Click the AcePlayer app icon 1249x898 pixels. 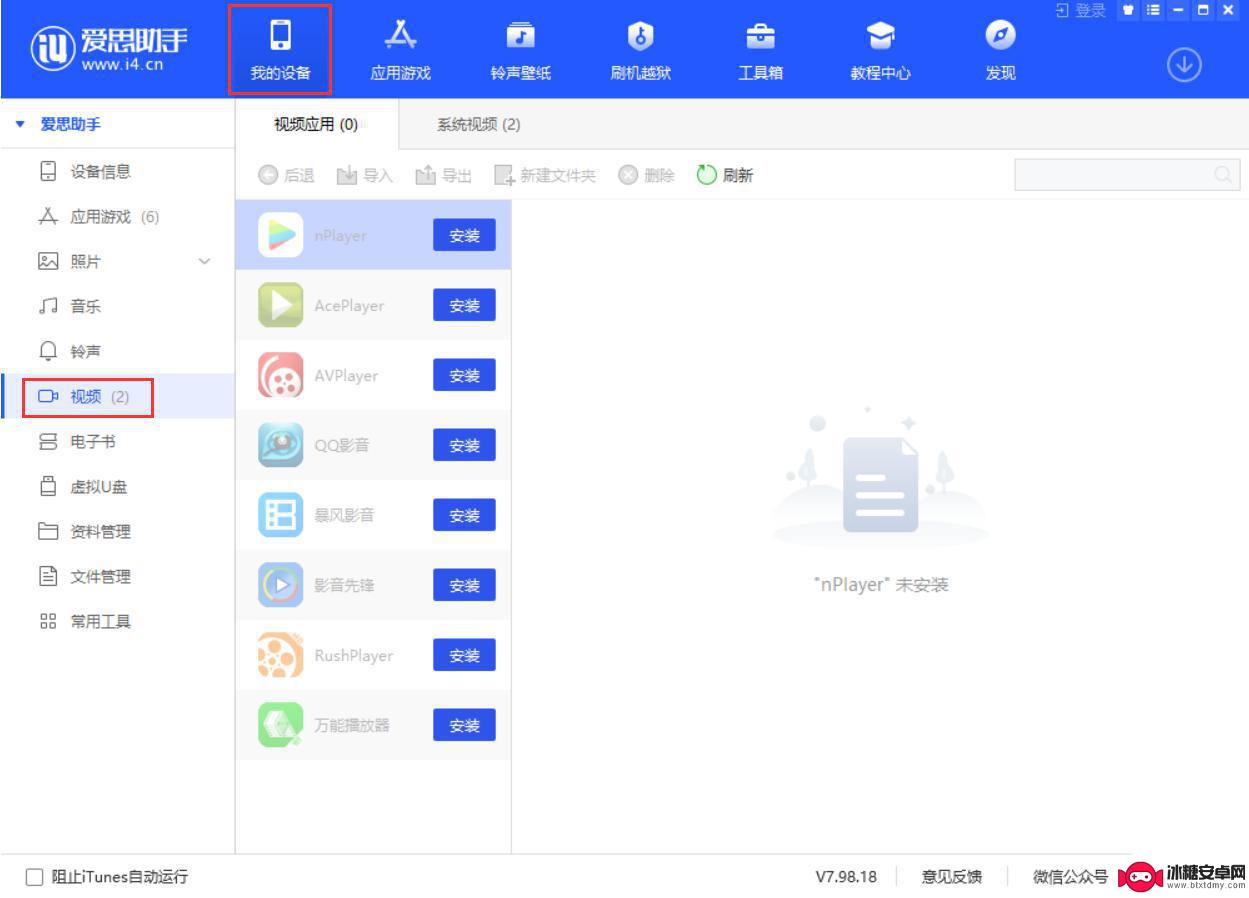coord(280,306)
